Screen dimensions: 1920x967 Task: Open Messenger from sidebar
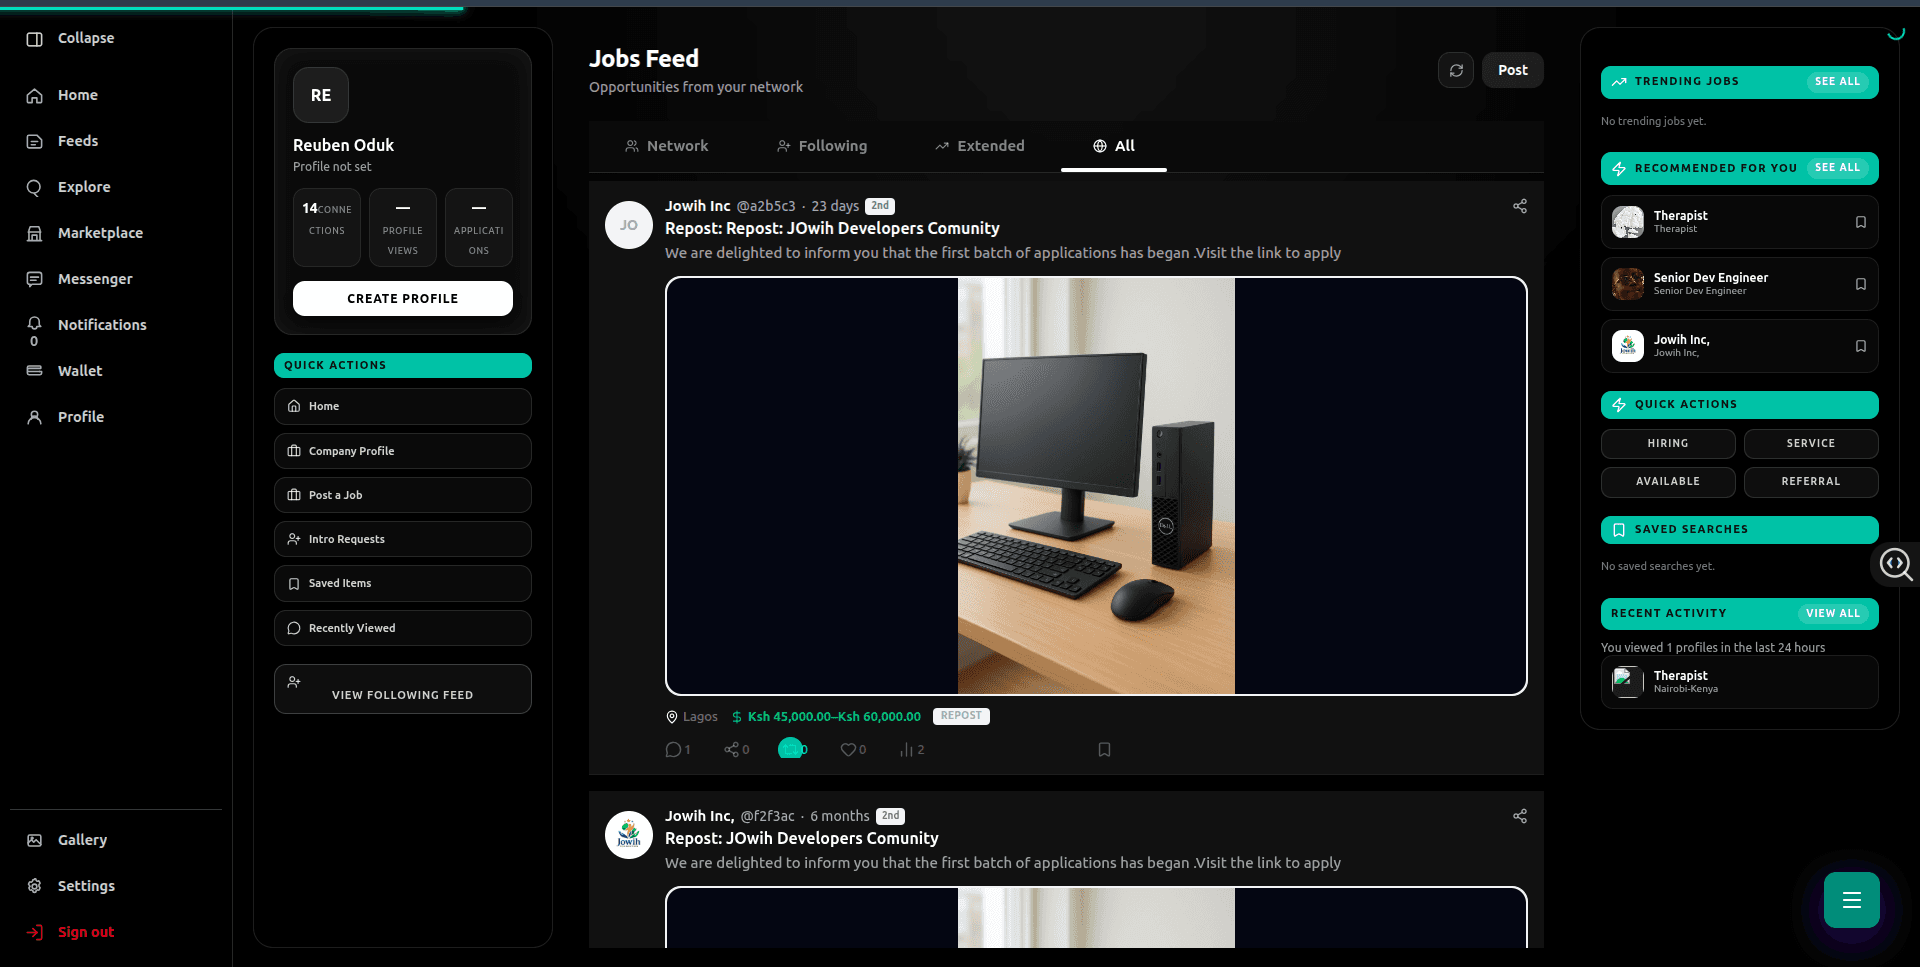click(79, 279)
